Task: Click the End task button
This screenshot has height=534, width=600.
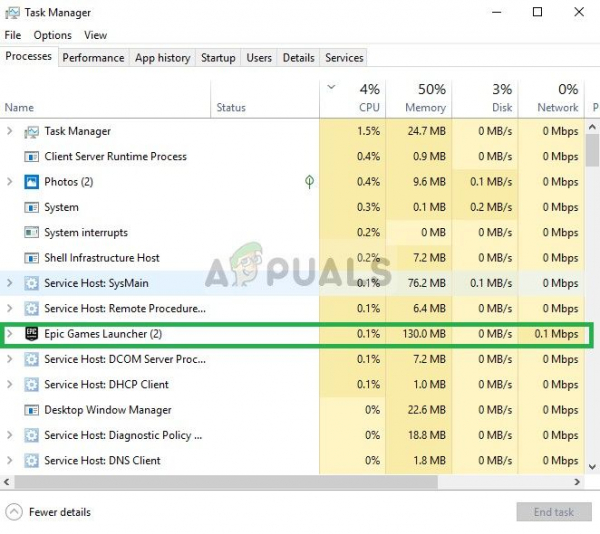Action: 554,512
